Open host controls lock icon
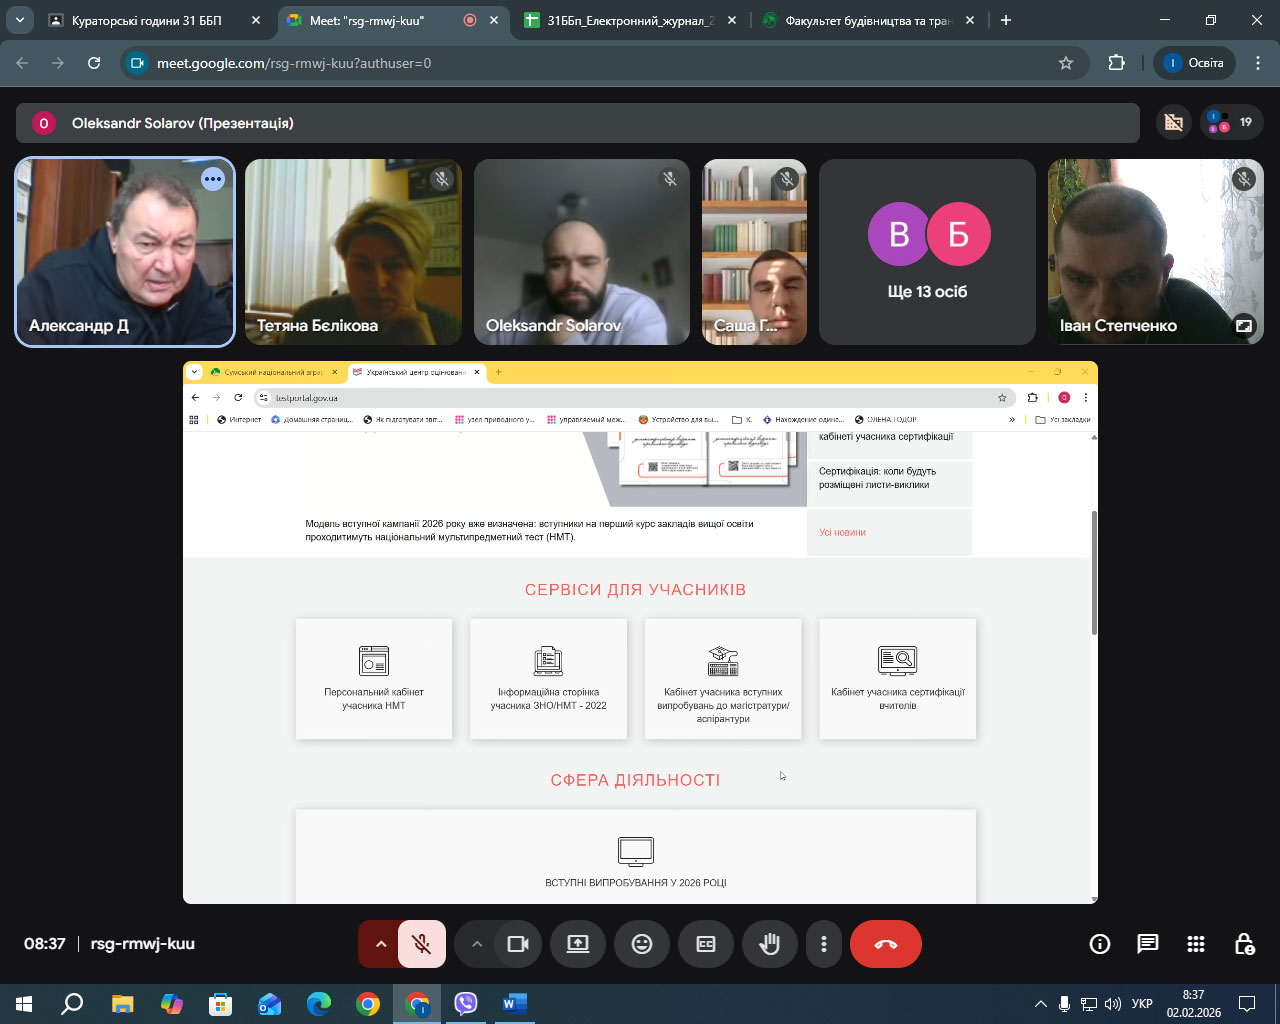Image resolution: width=1280 pixels, height=1024 pixels. [1243, 944]
